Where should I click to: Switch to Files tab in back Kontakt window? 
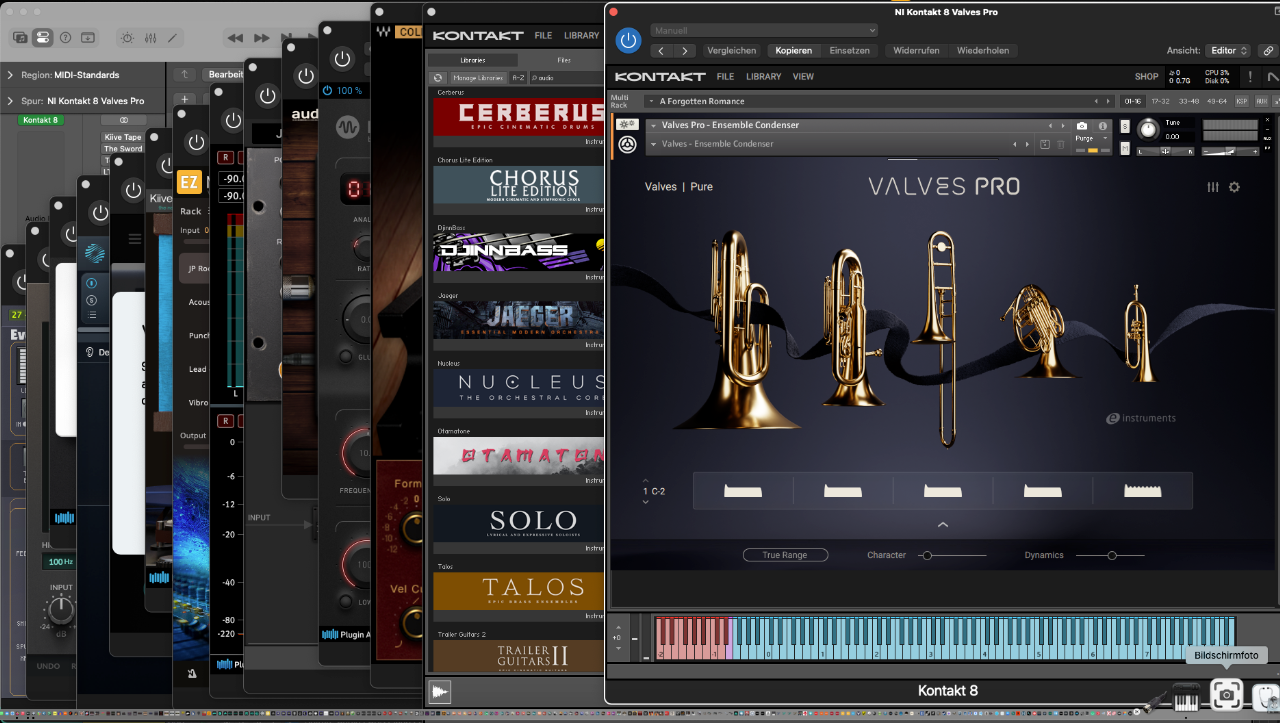coord(564,60)
